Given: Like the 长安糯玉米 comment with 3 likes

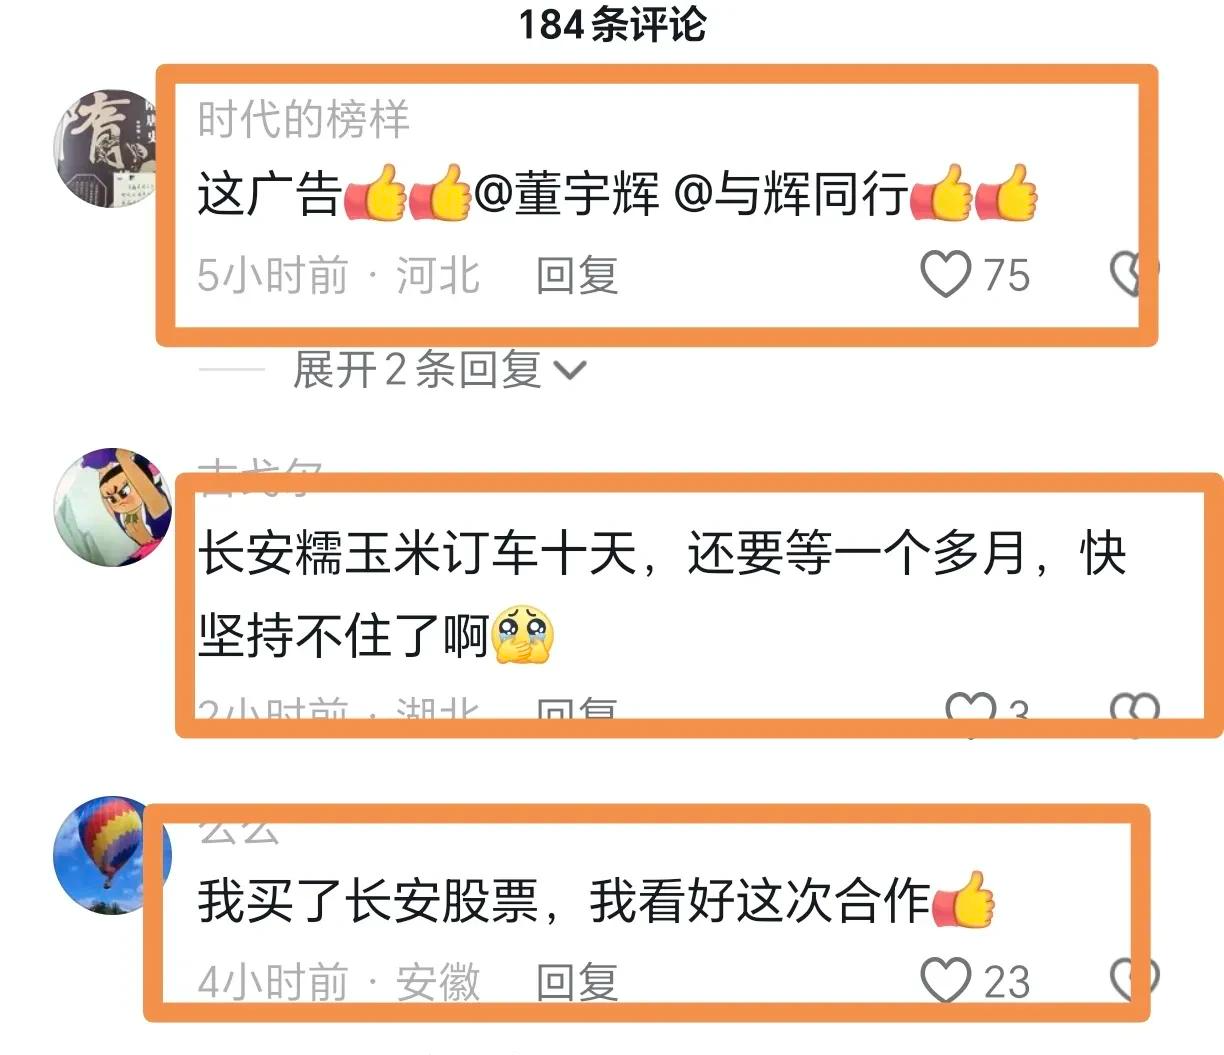Looking at the screenshot, I should coord(970,708).
